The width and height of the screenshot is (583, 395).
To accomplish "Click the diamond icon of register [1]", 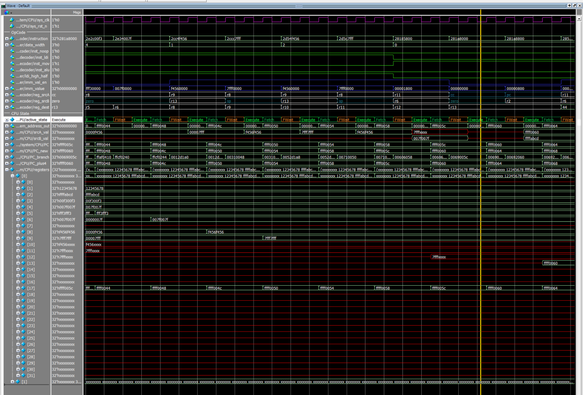I will (23, 188).
